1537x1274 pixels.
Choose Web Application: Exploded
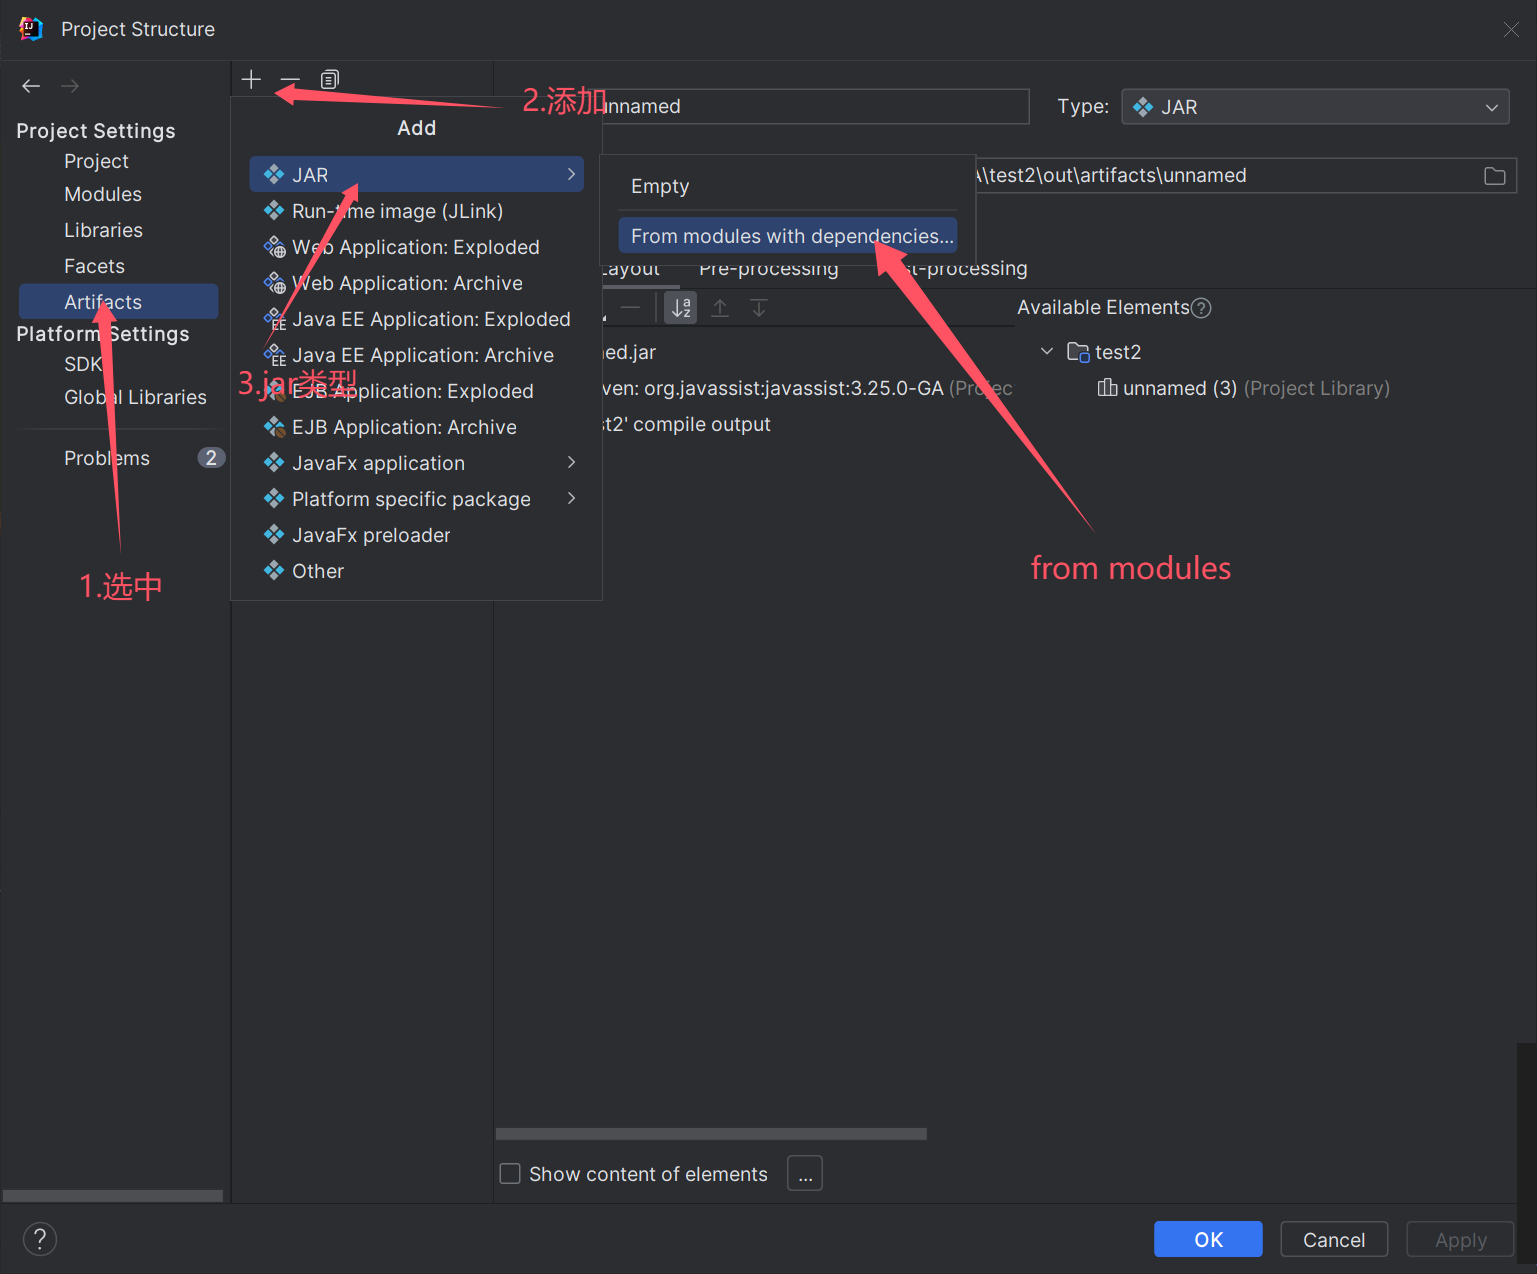click(x=416, y=247)
